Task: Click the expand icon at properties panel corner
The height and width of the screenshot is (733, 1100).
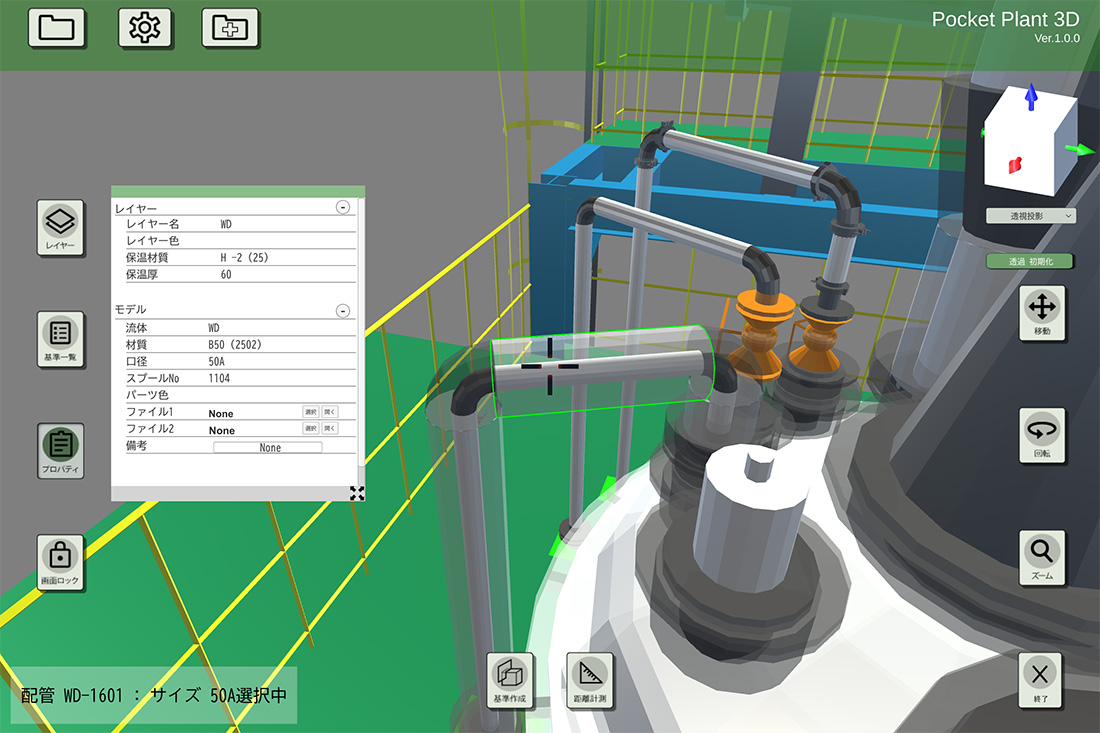Action: tap(357, 493)
